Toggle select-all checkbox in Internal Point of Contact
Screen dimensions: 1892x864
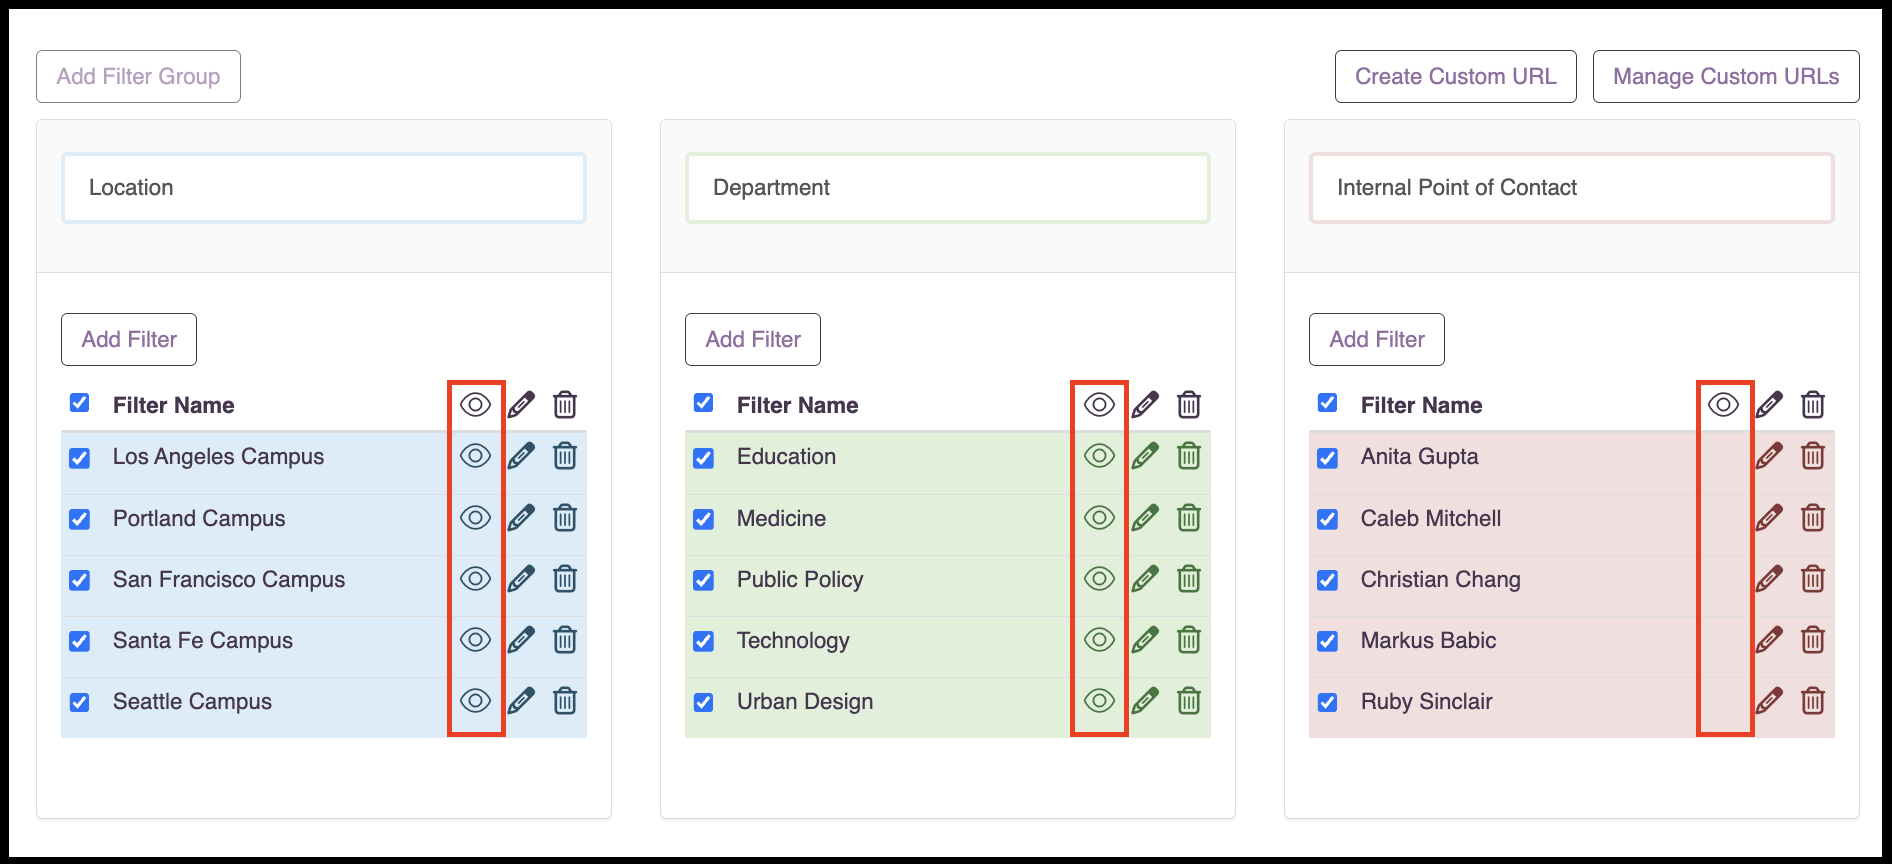[x=1328, y=403]
